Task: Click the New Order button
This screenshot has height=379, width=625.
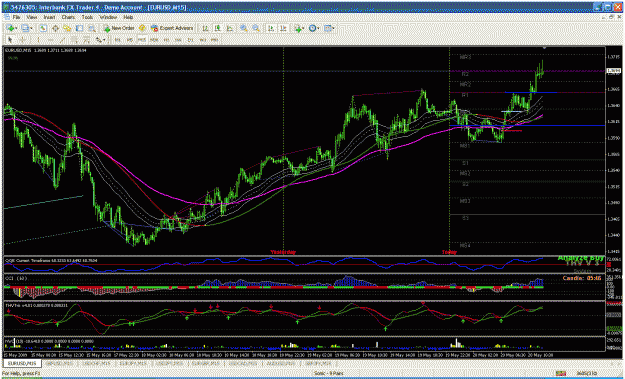Action: [119, 28]
